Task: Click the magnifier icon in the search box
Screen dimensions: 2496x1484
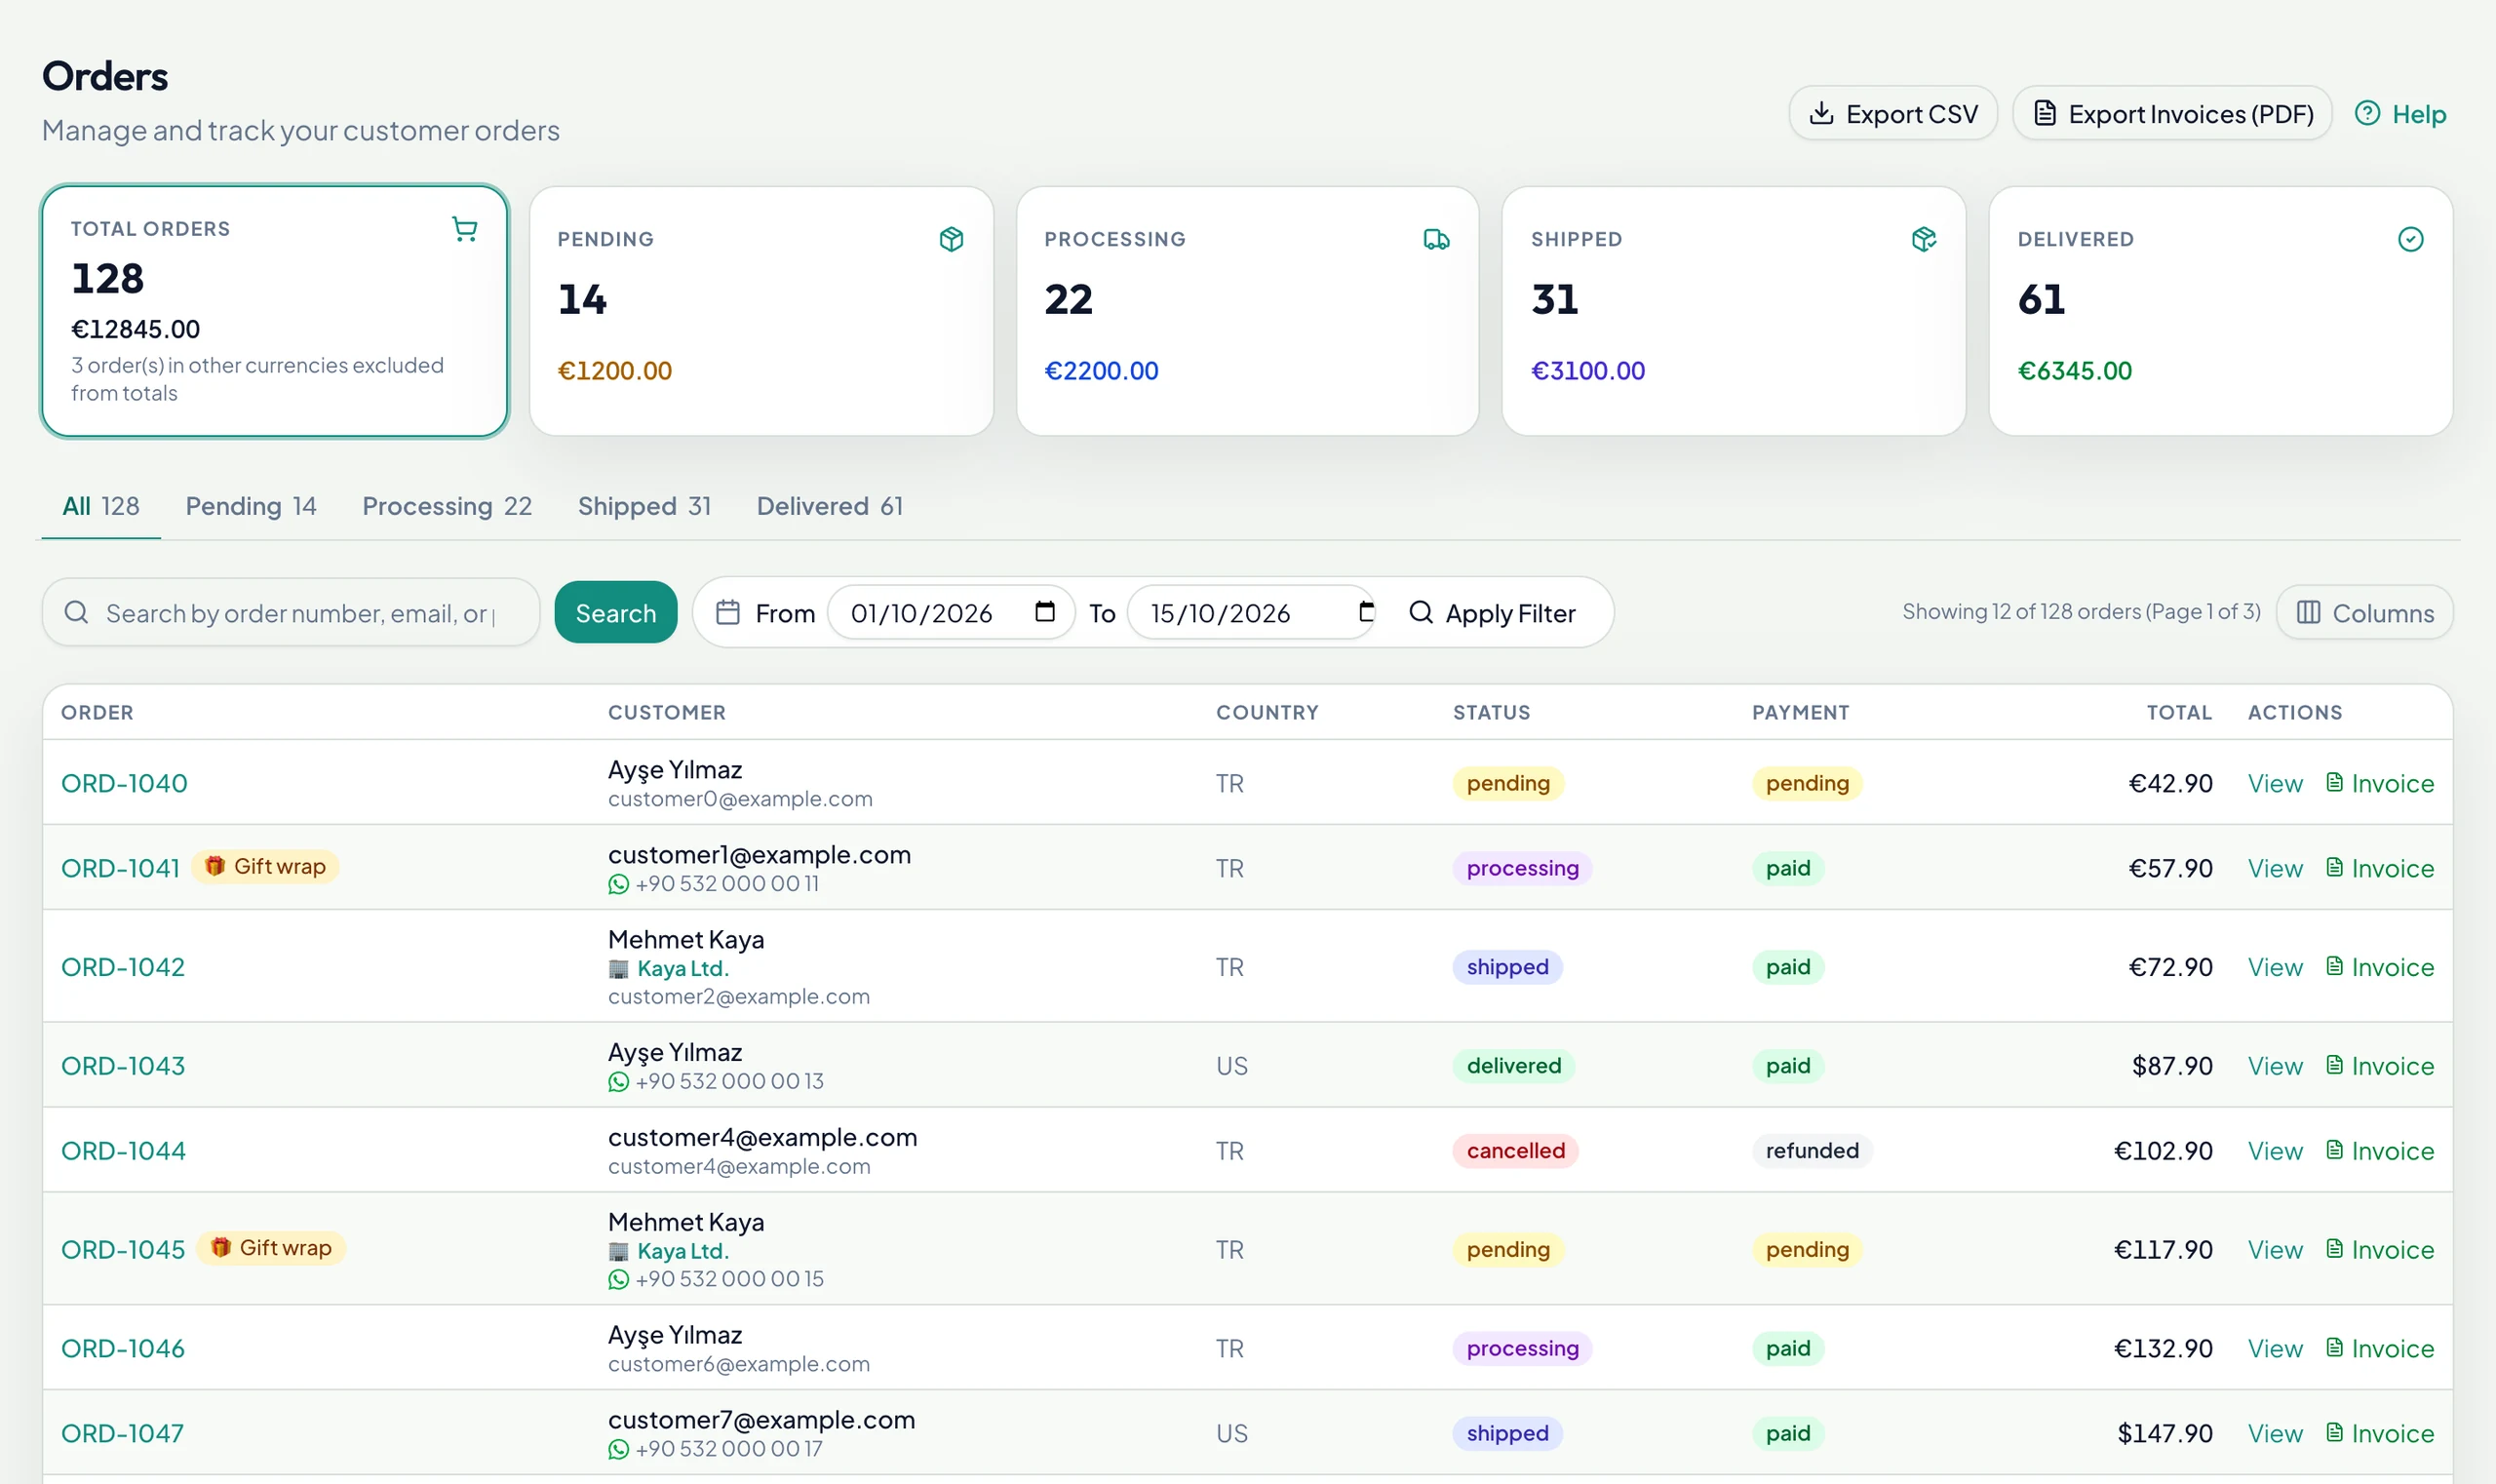Action: coord(76,612)
